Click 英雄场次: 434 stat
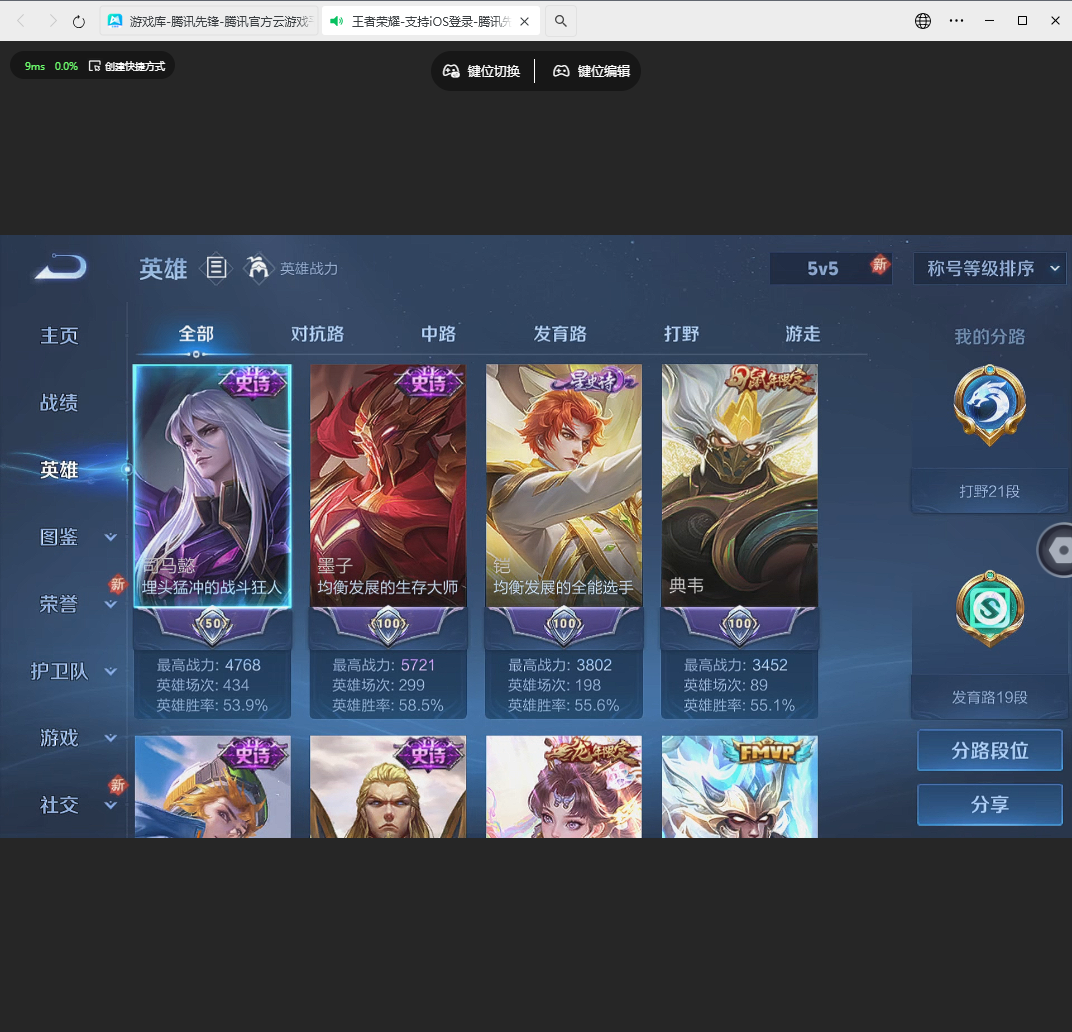This screenshot has width=1072, height=1032. [202, 685]
